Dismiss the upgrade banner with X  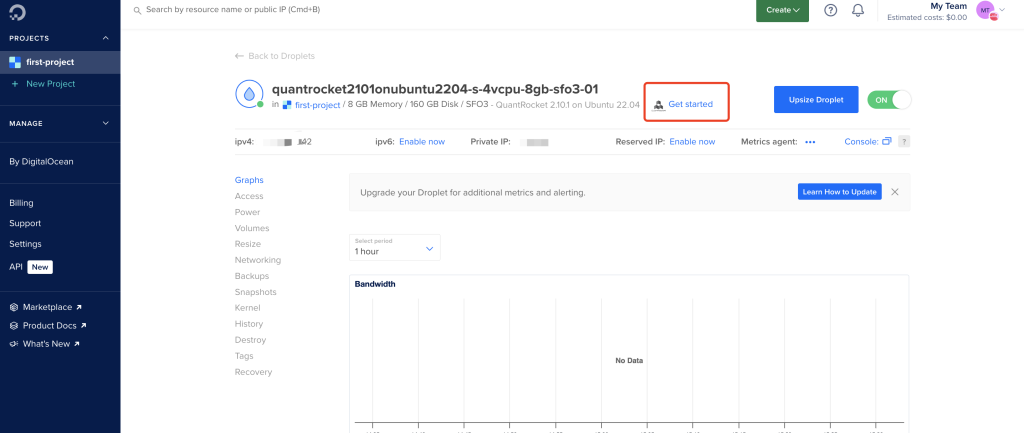coord(895,192)
